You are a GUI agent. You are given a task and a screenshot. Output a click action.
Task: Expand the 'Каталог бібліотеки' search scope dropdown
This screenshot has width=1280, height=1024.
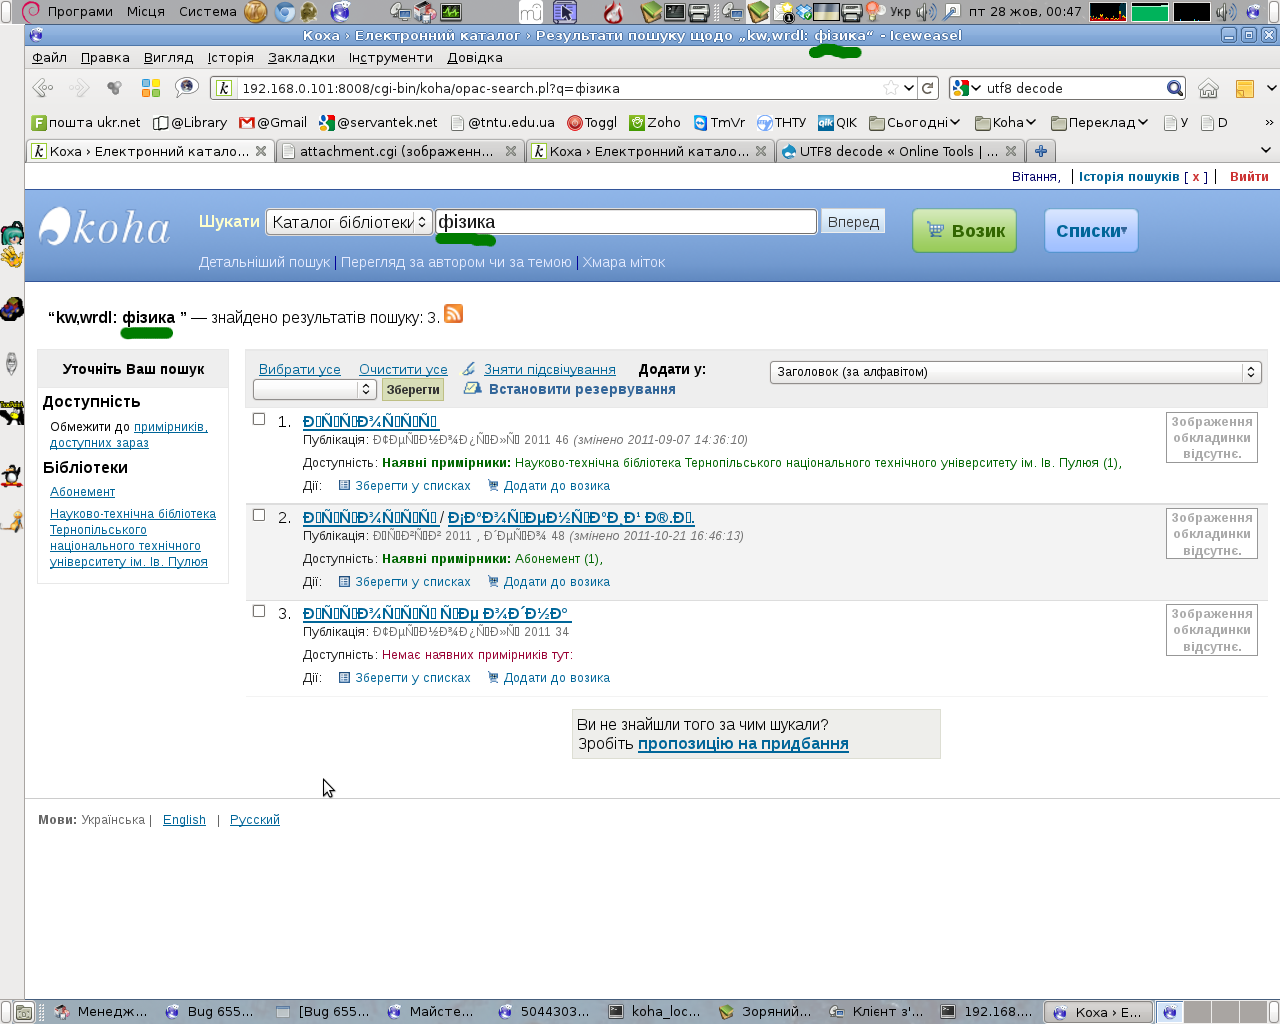[348, 222]
